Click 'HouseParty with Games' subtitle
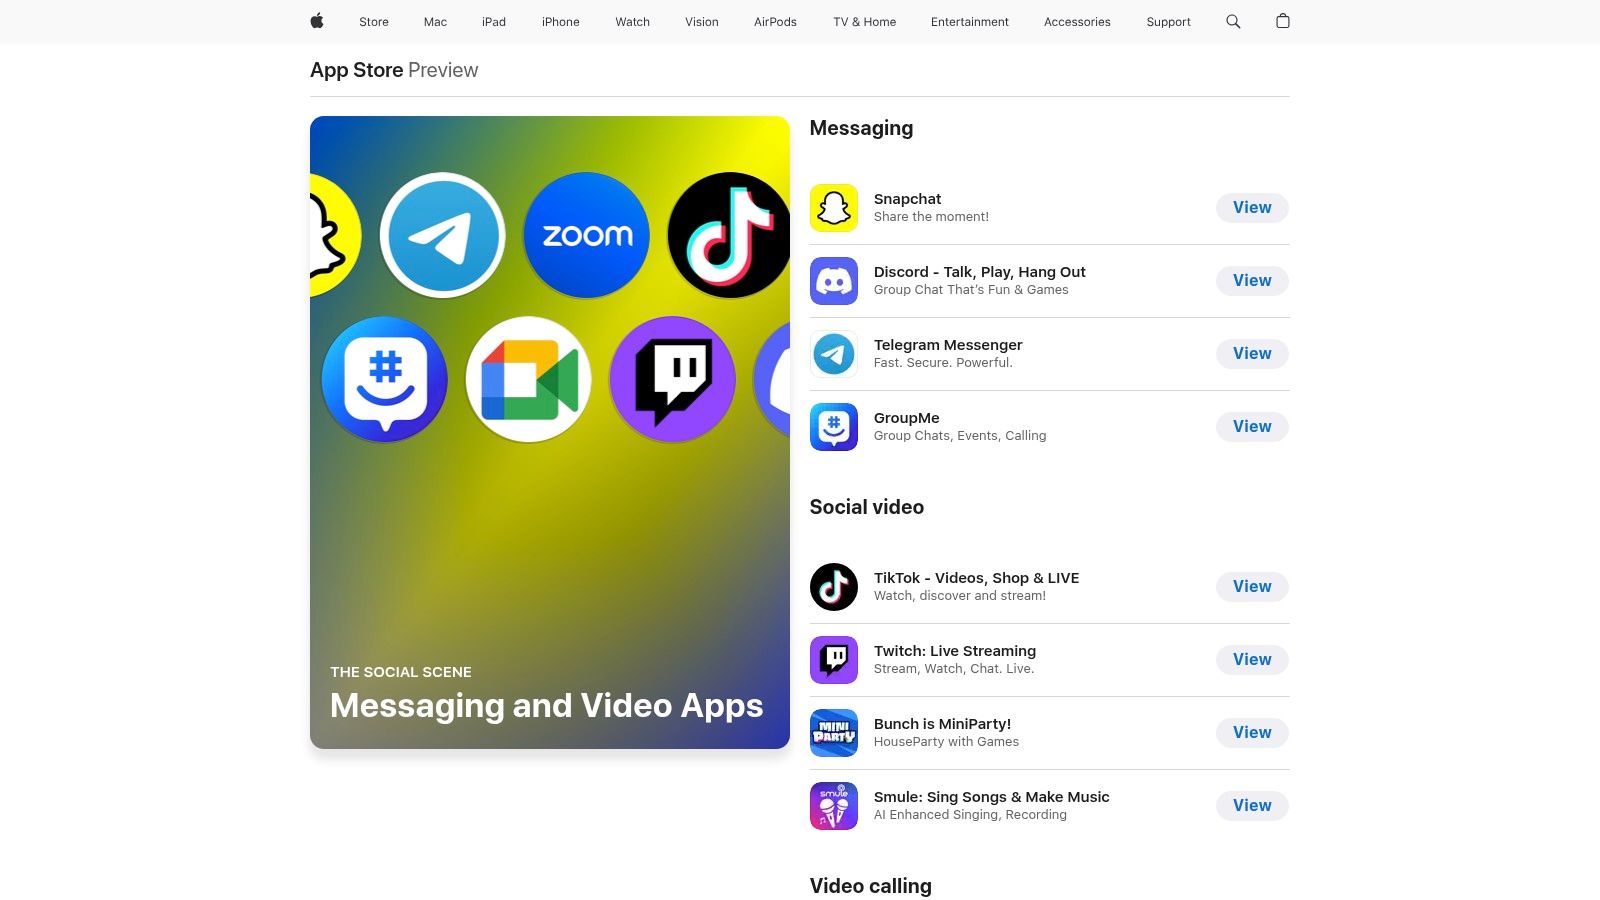 coord(946,742)
